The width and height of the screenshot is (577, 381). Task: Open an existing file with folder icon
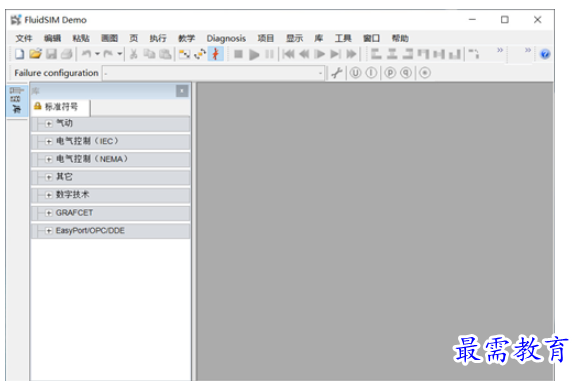[35, 54]
